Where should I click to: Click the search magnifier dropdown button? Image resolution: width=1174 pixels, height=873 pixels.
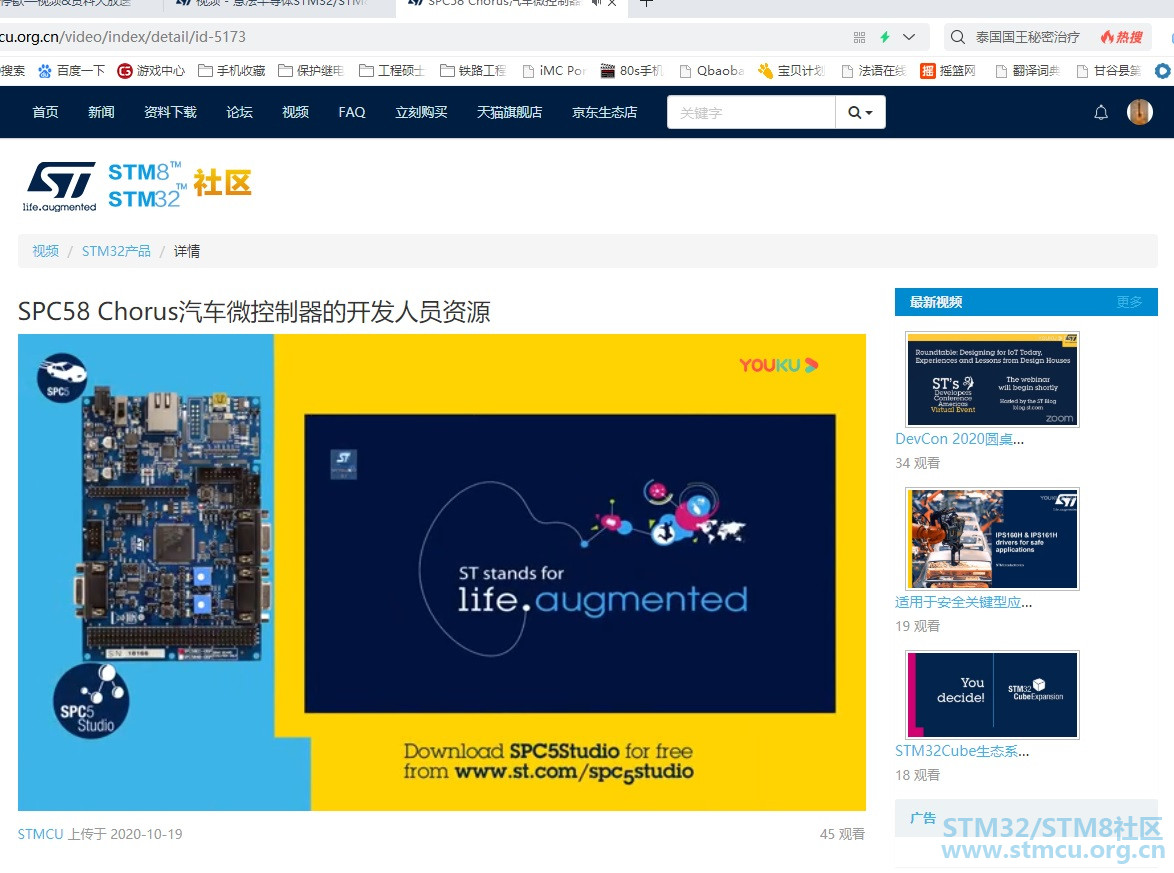[860, 112]
